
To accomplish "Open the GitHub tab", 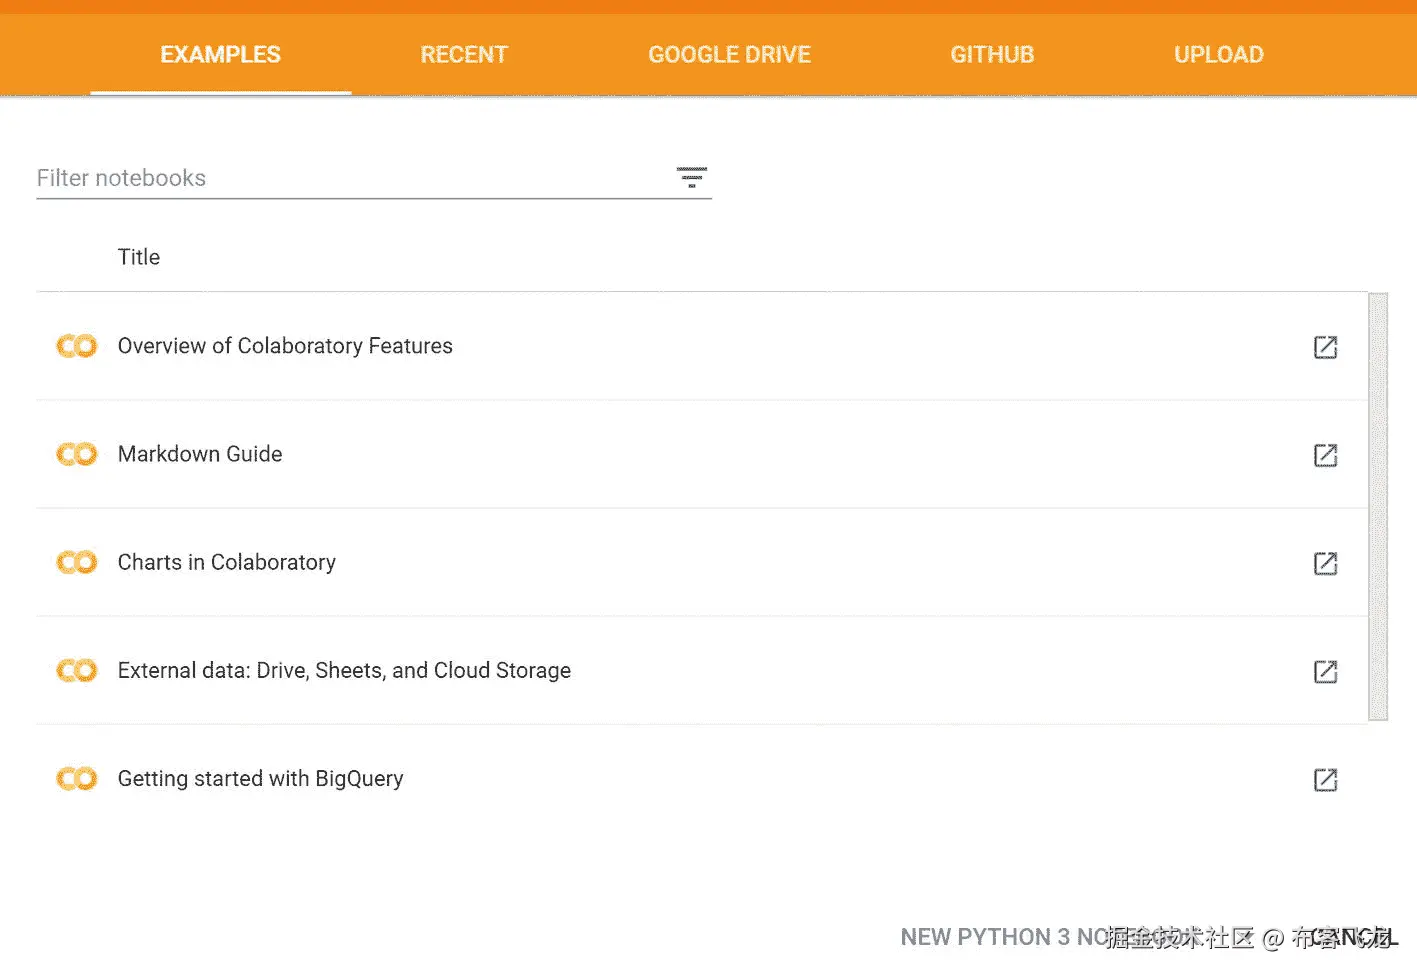I will coord(992,55).
